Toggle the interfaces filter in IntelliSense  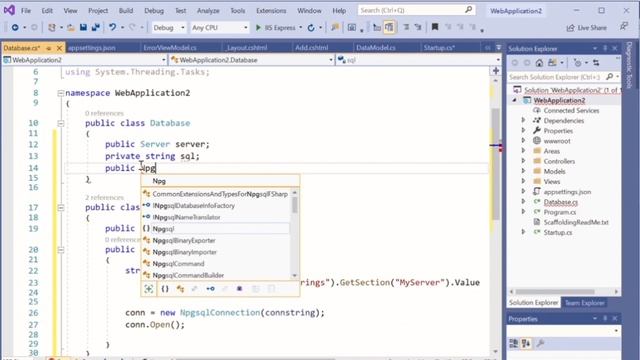(210, 289)
